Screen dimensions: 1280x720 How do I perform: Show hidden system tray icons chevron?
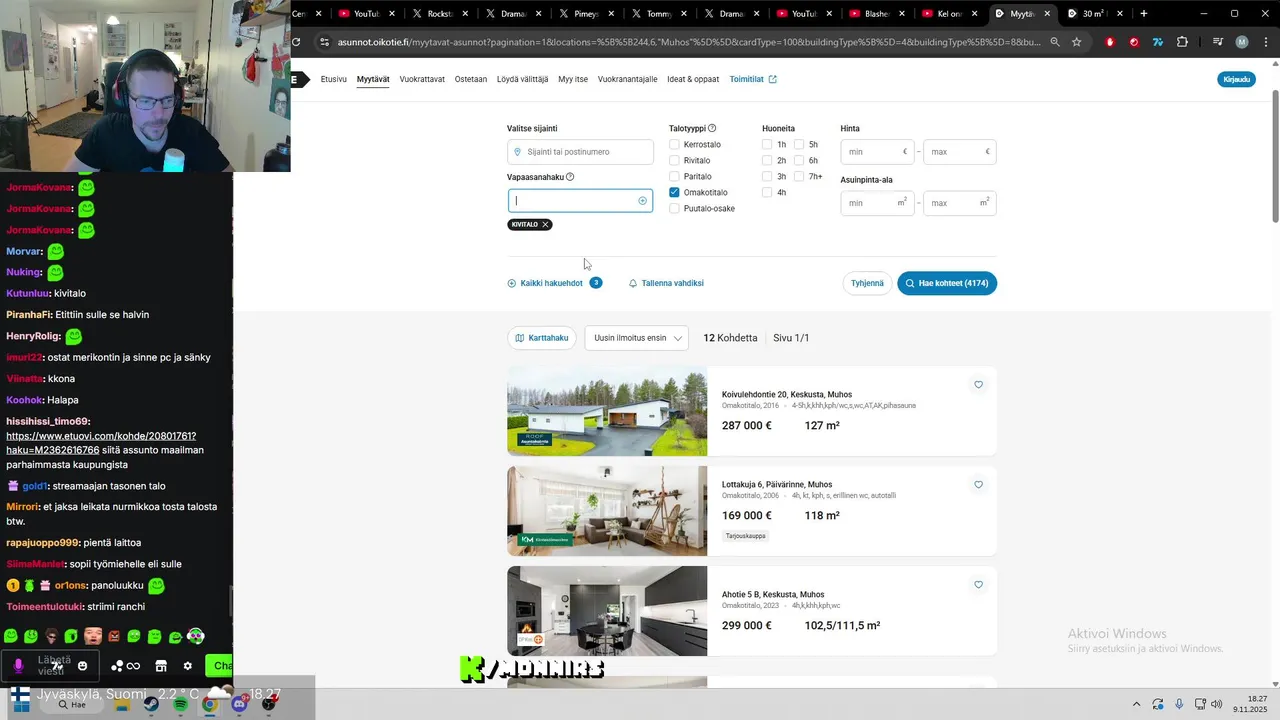click(1136, 704)
